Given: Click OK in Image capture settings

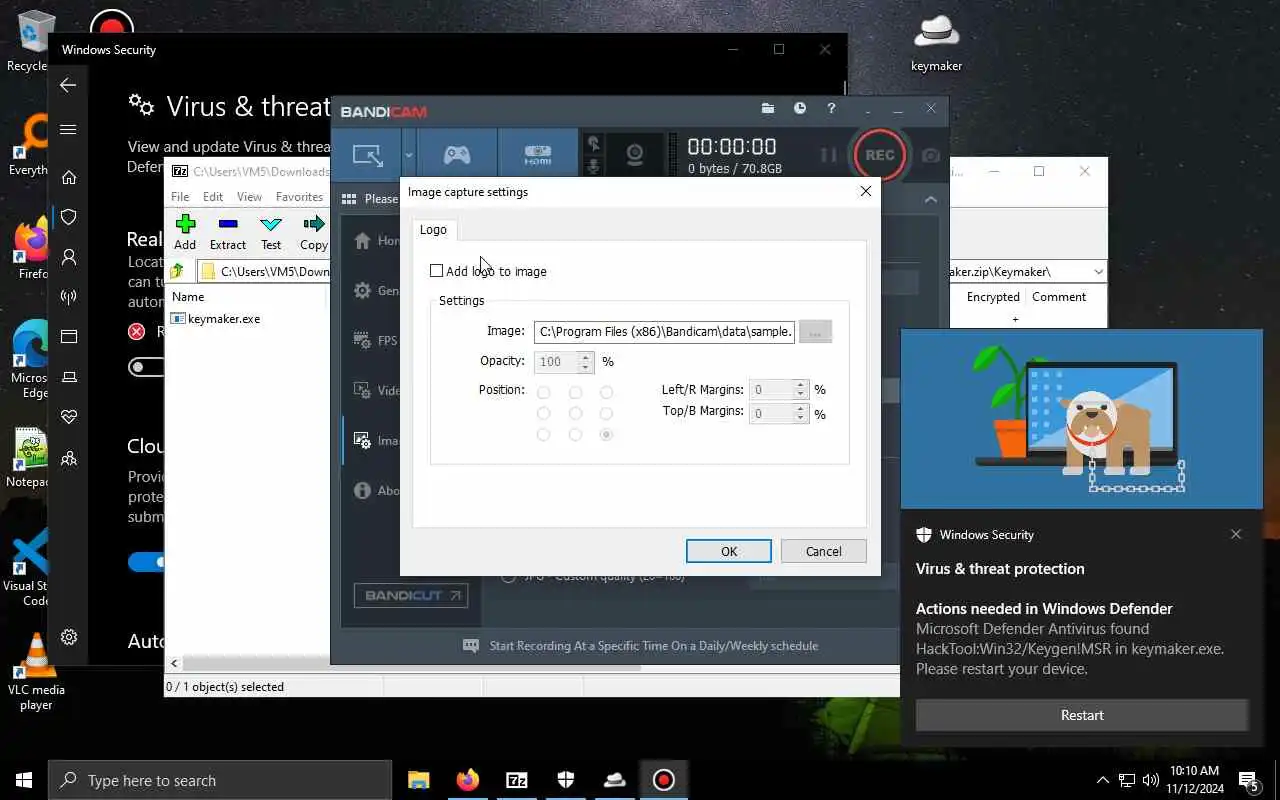Looking at the screenshot, I should pyautogui.click(x=729, y=551).
